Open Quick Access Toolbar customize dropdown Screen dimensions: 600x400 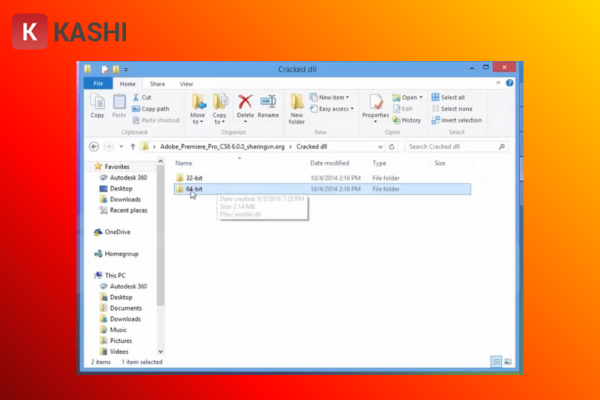coord(126,69)
